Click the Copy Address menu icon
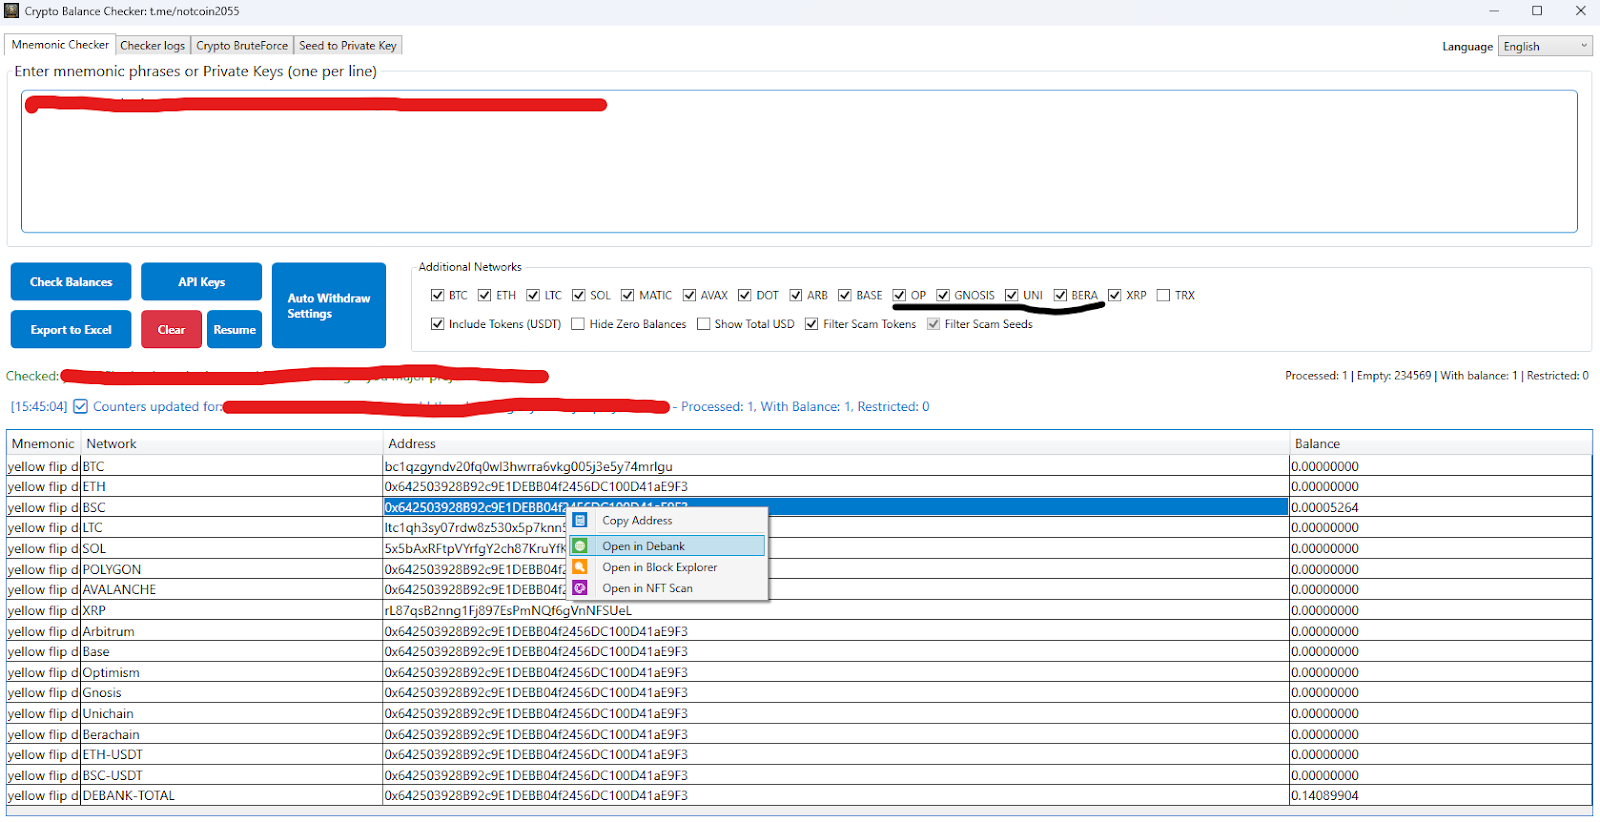Image resolution: width=1600 pixels, height=822 pixels. coord(580,520)
